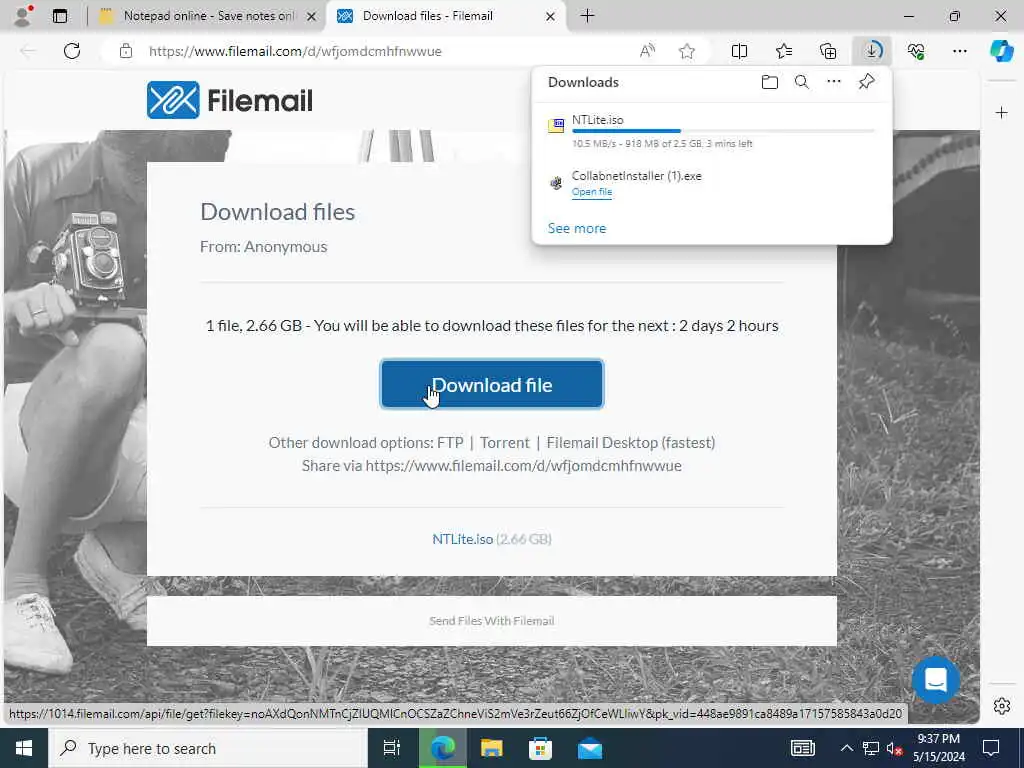Open file link for CollabnetInstaller
This screenshot has width=1024, height=768.
(592, 192)
